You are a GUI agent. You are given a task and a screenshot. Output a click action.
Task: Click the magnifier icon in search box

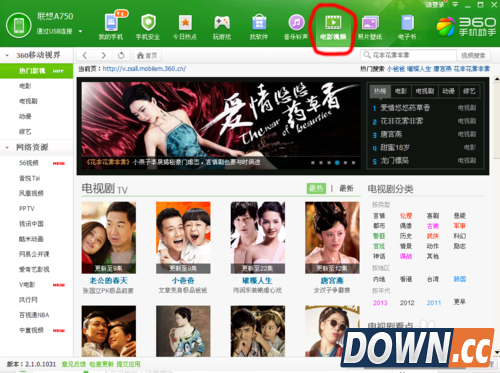[367, 55]
